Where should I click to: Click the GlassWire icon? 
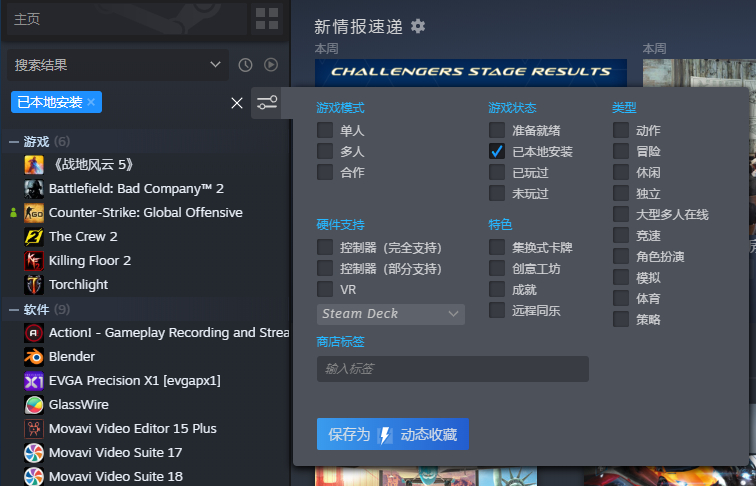(x=34, y=405)
